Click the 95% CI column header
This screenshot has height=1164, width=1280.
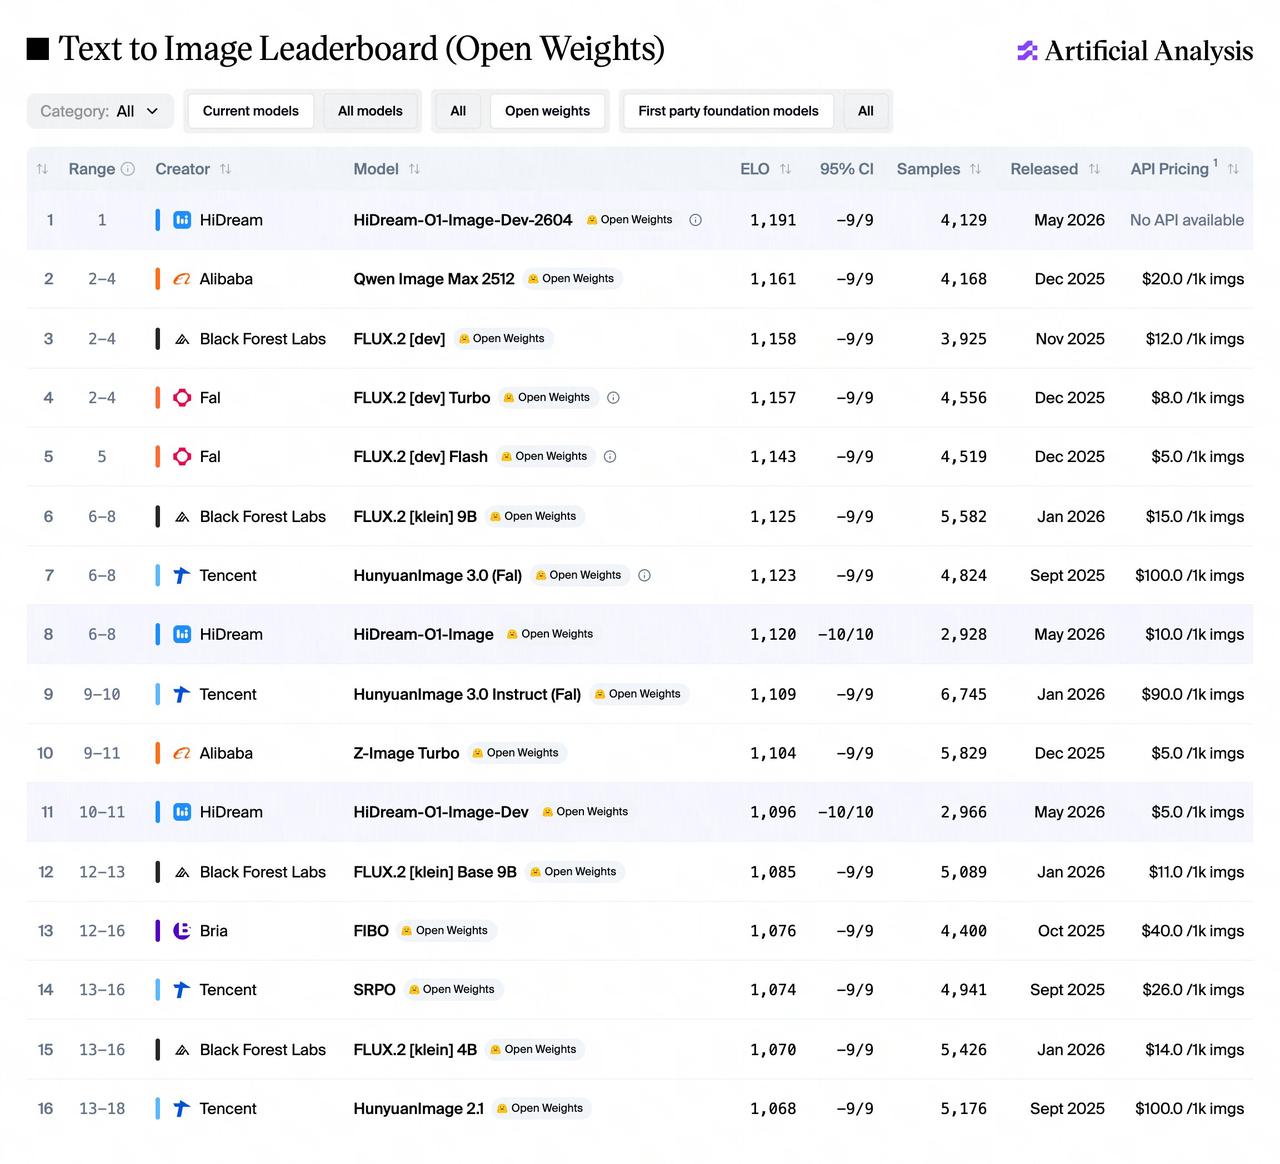tap(847, 169)
